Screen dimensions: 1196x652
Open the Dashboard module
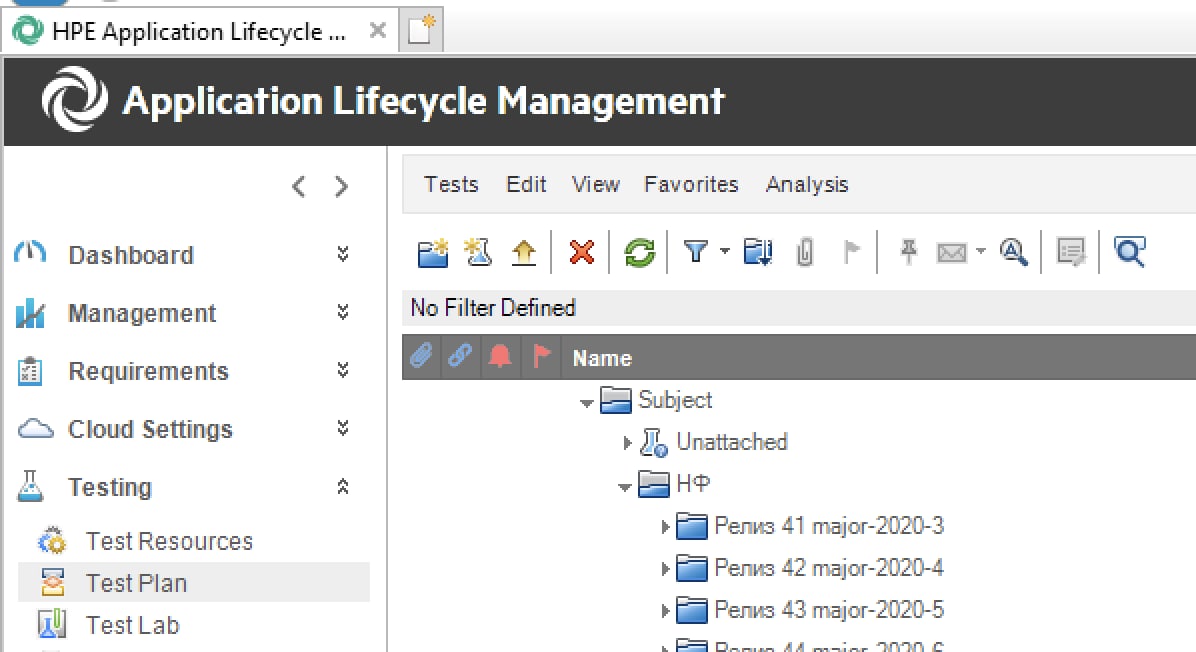131,255
